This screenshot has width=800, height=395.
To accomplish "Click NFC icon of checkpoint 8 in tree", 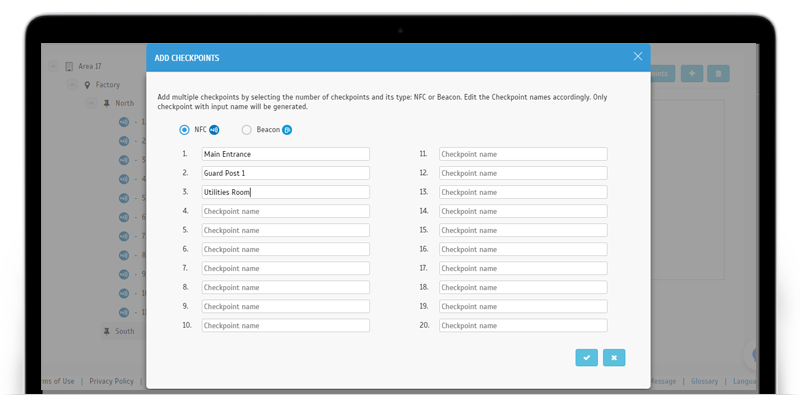I will pos(123,255).
